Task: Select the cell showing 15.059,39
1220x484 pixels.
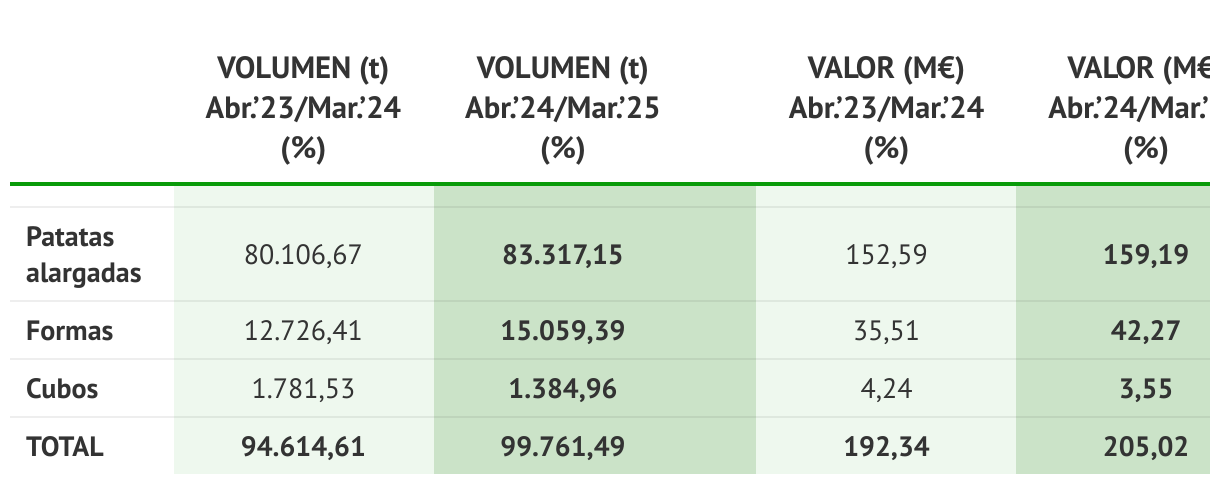Action: (562, 330)
